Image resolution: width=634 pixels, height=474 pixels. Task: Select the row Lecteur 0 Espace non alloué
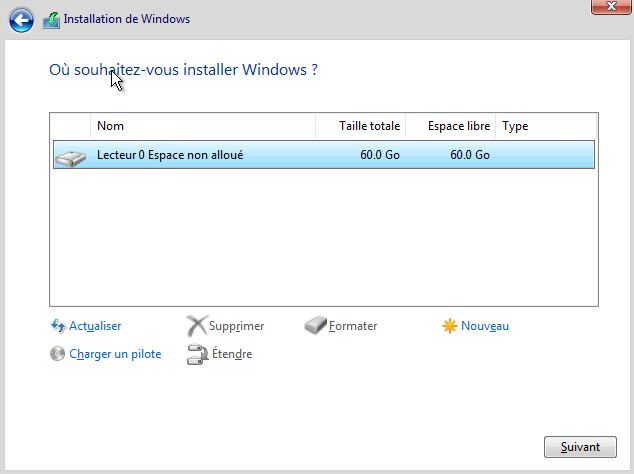click(x=324, y=154)
